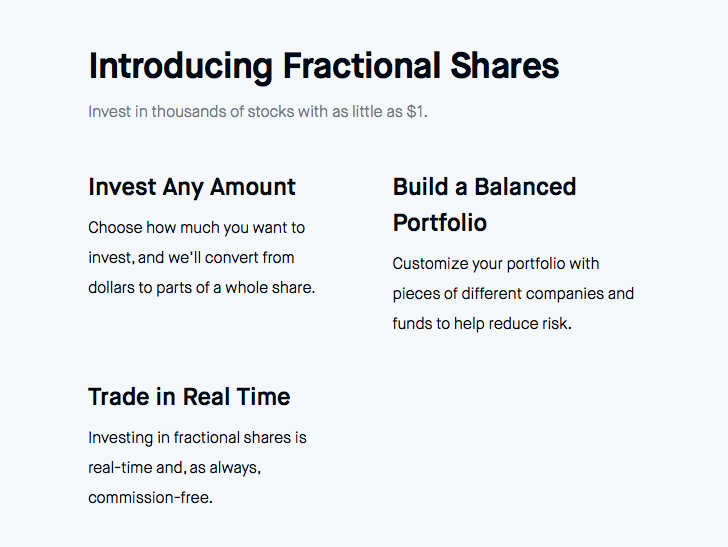Click the paragraph starting Customize your portfolio
This screenshot has height=547, width=728.
(x=513, y=293)
